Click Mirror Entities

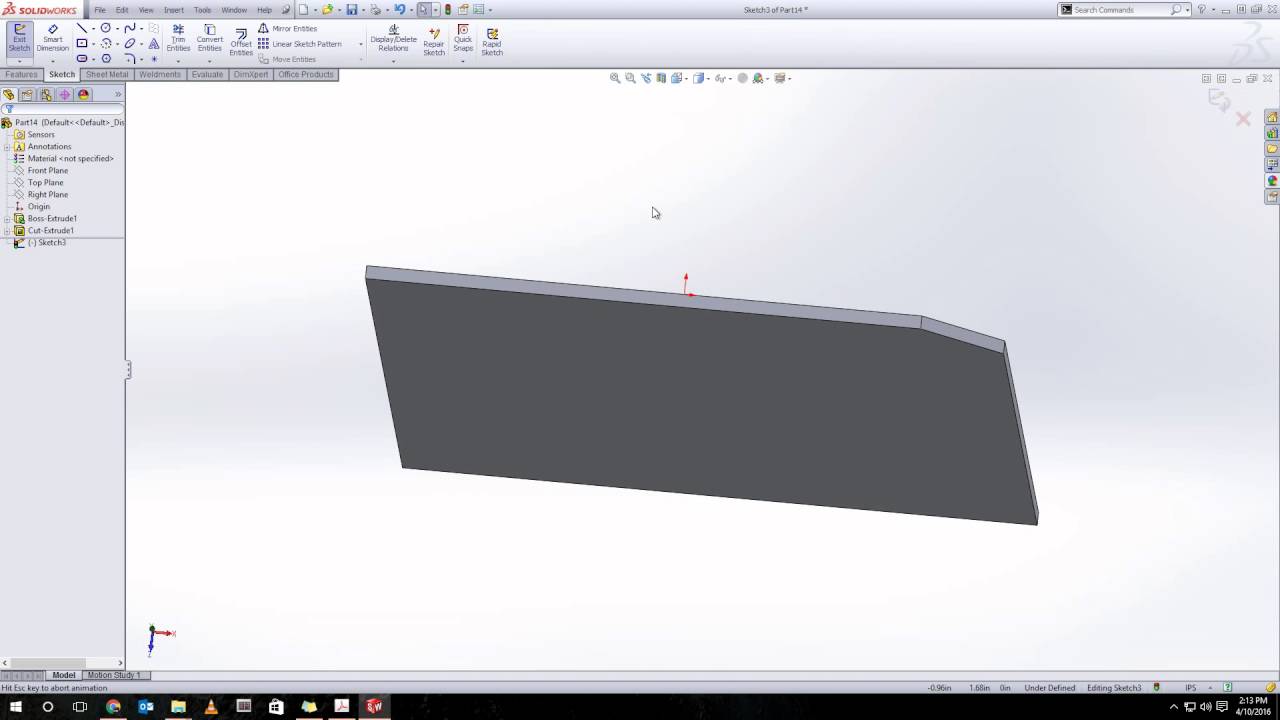point(288,28)
